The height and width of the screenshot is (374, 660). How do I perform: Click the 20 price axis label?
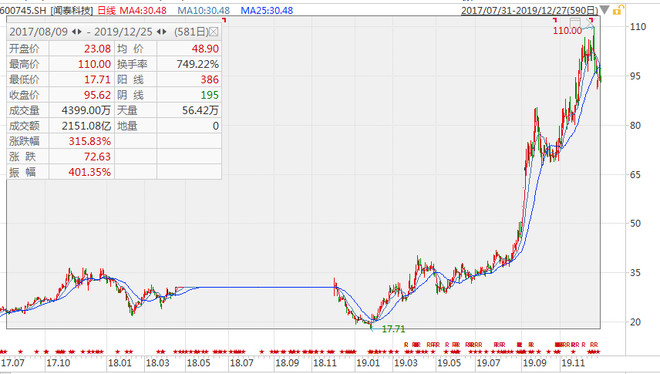tap(635, 322)
